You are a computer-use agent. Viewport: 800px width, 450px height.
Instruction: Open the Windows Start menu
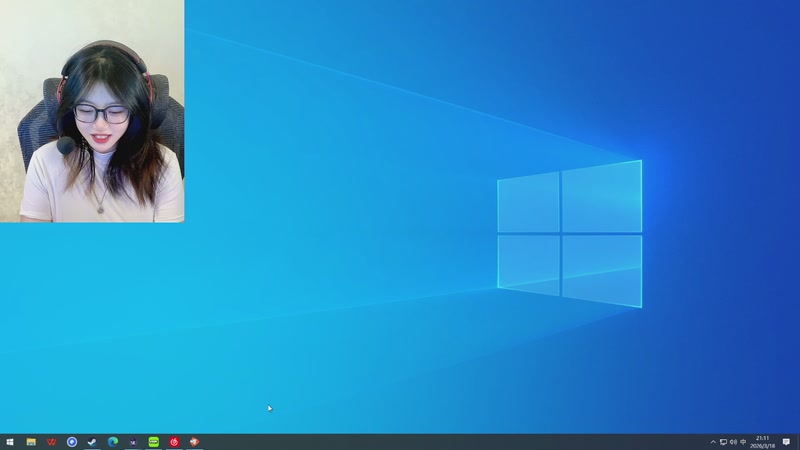click(x=10, y=442)
